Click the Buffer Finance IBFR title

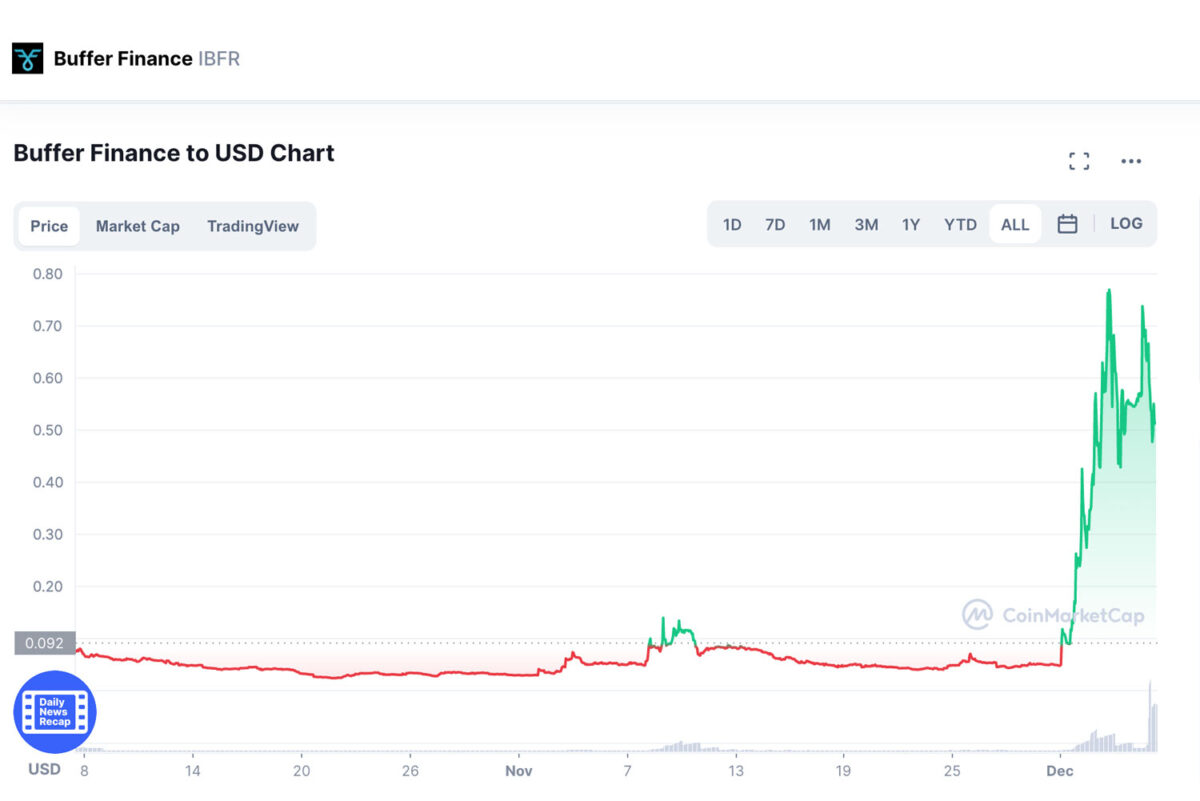coord(147,58)
